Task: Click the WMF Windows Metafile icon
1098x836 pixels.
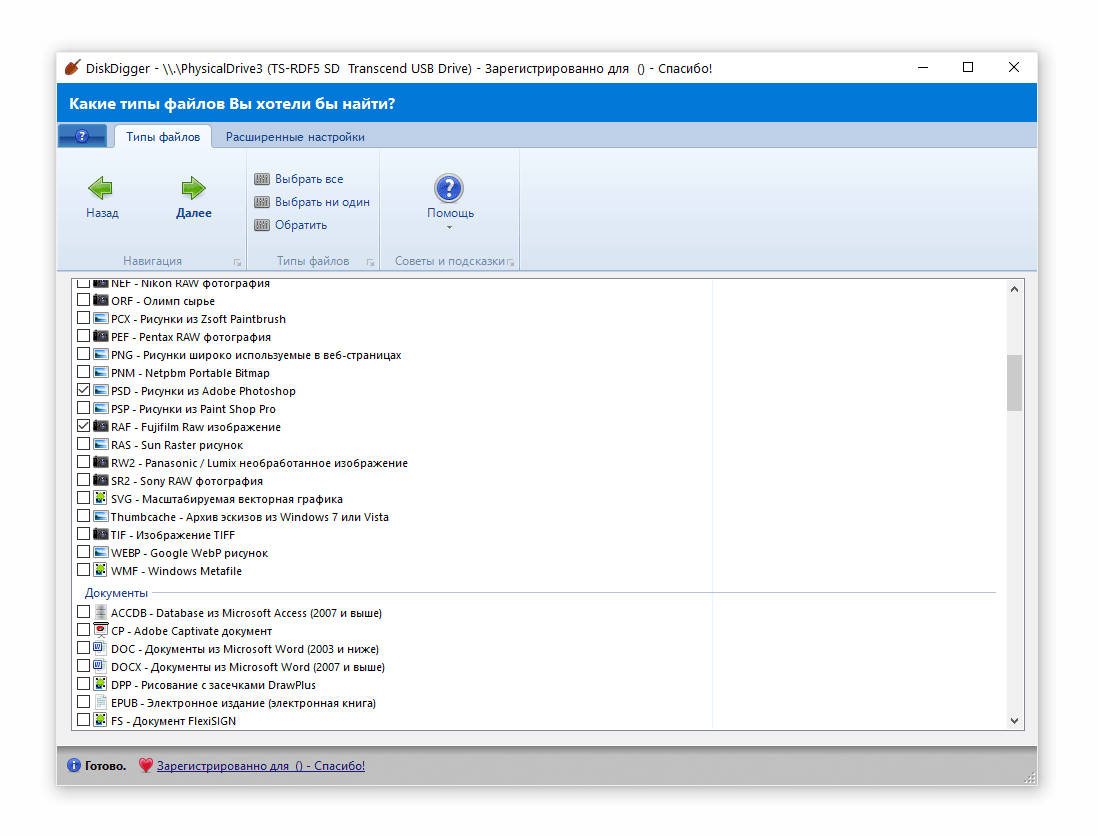Action: [101, 571]
